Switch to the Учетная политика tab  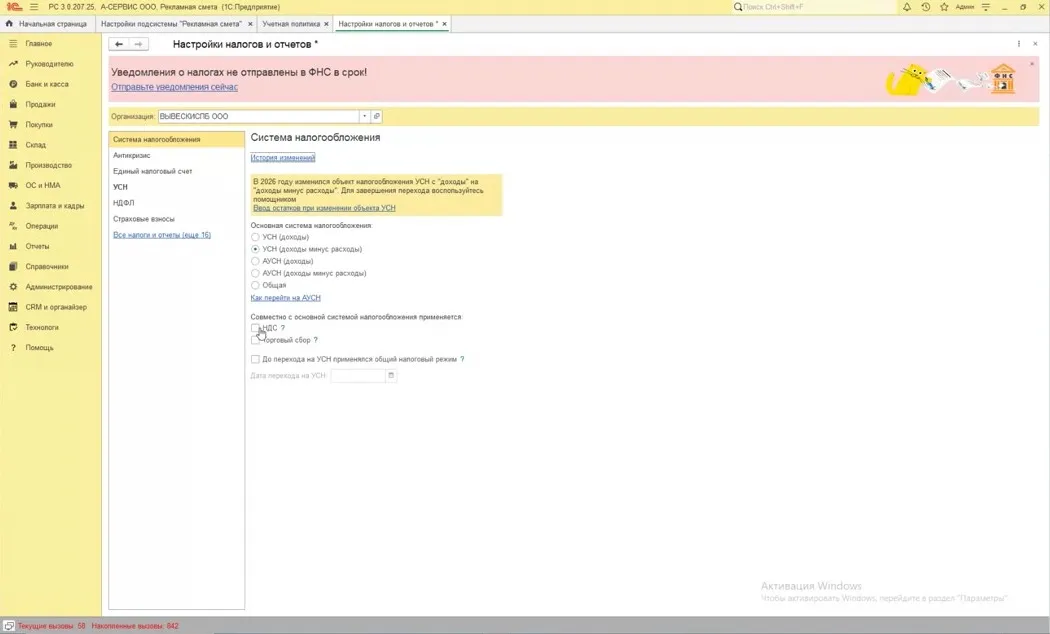[291, 24]
